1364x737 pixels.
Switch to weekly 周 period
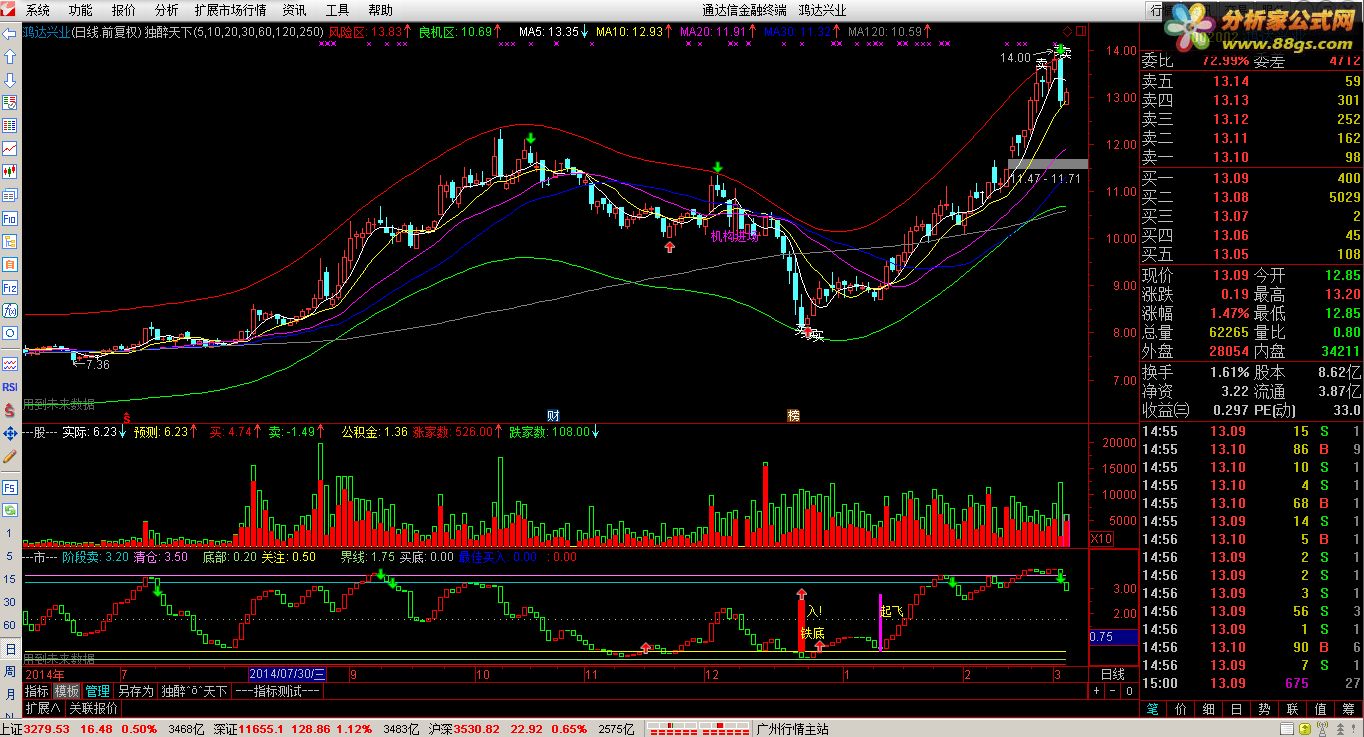tap(9, 671)
